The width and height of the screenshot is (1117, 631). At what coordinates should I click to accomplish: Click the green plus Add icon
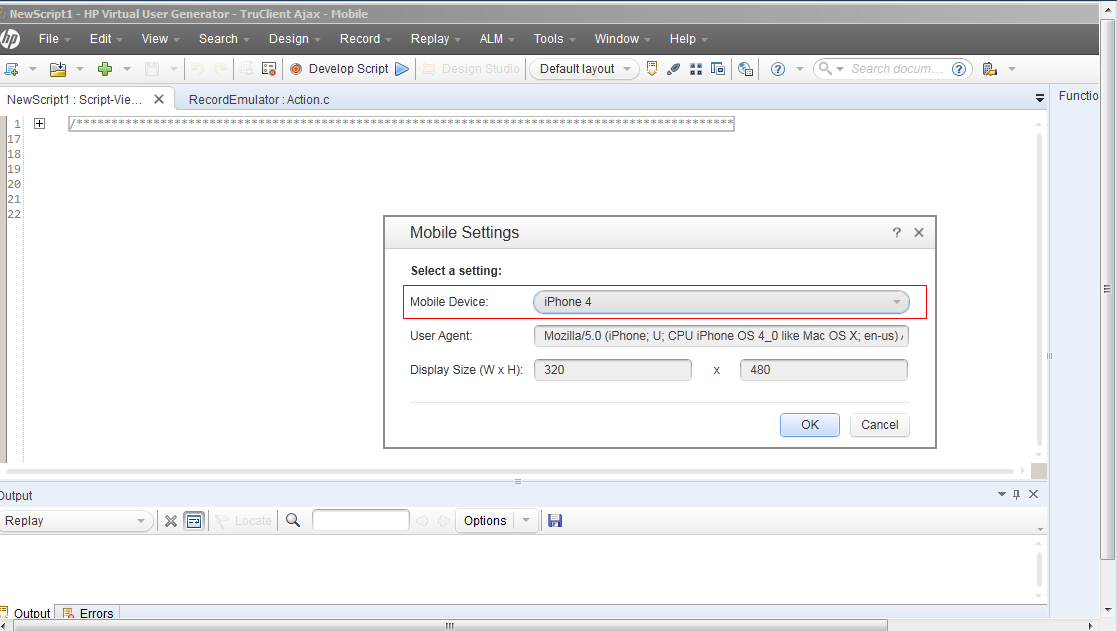105,69
